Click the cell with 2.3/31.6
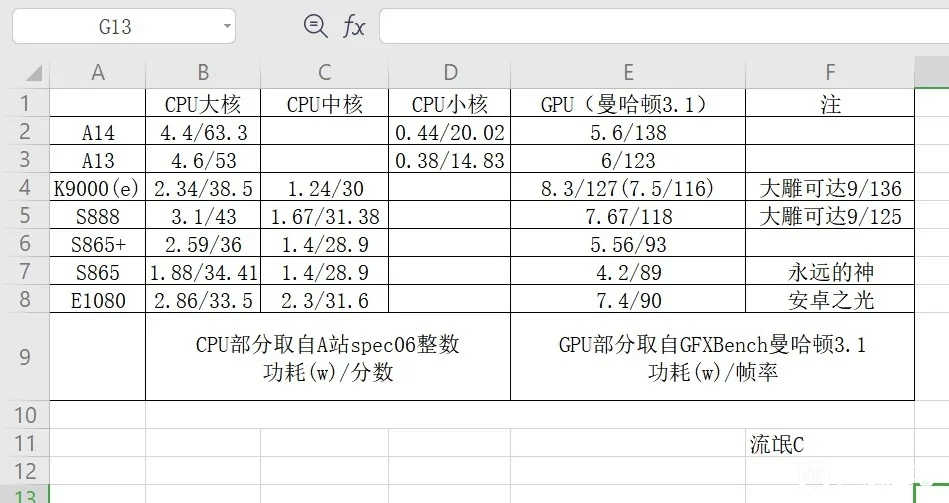The width and height of the screenshot is (949, 503). coord(324,298)
